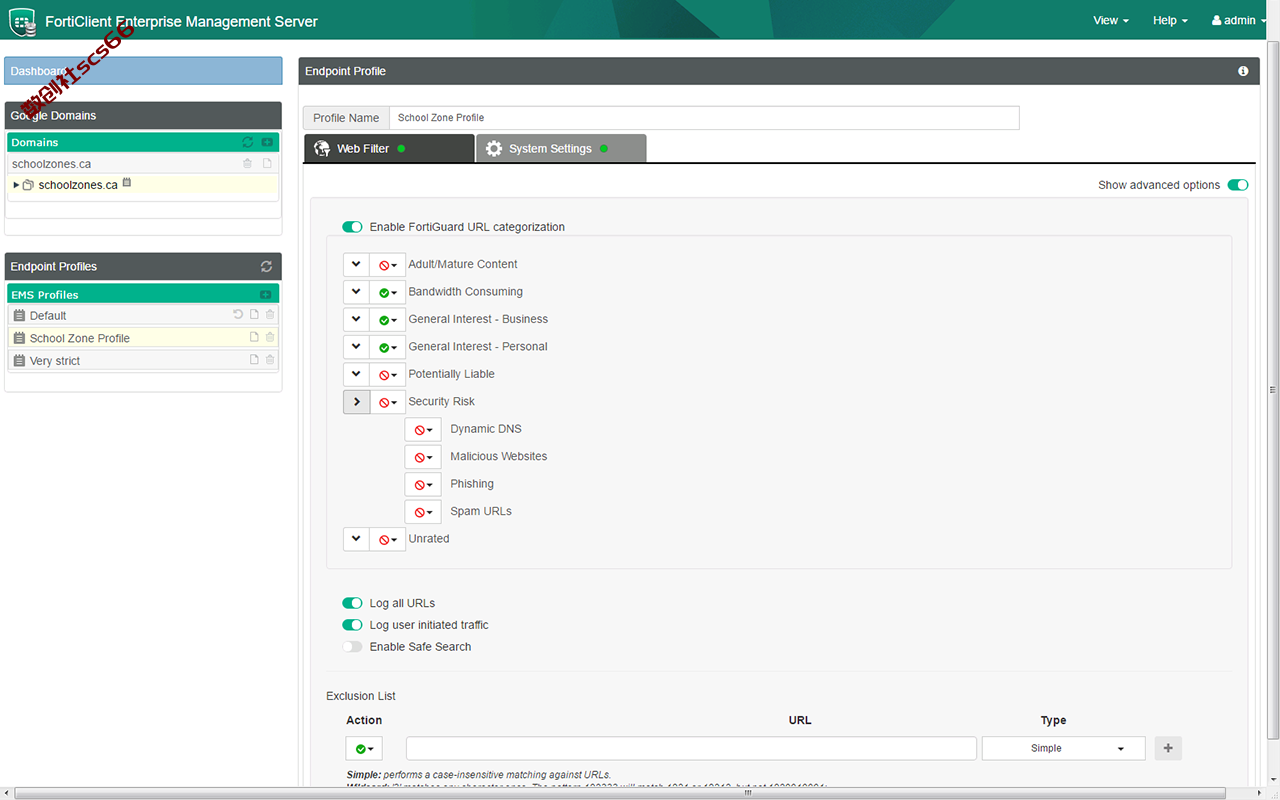Click the gear icon on System Settings tab
Viewport: 1280px width, 800px height.
tap(494, 148)
